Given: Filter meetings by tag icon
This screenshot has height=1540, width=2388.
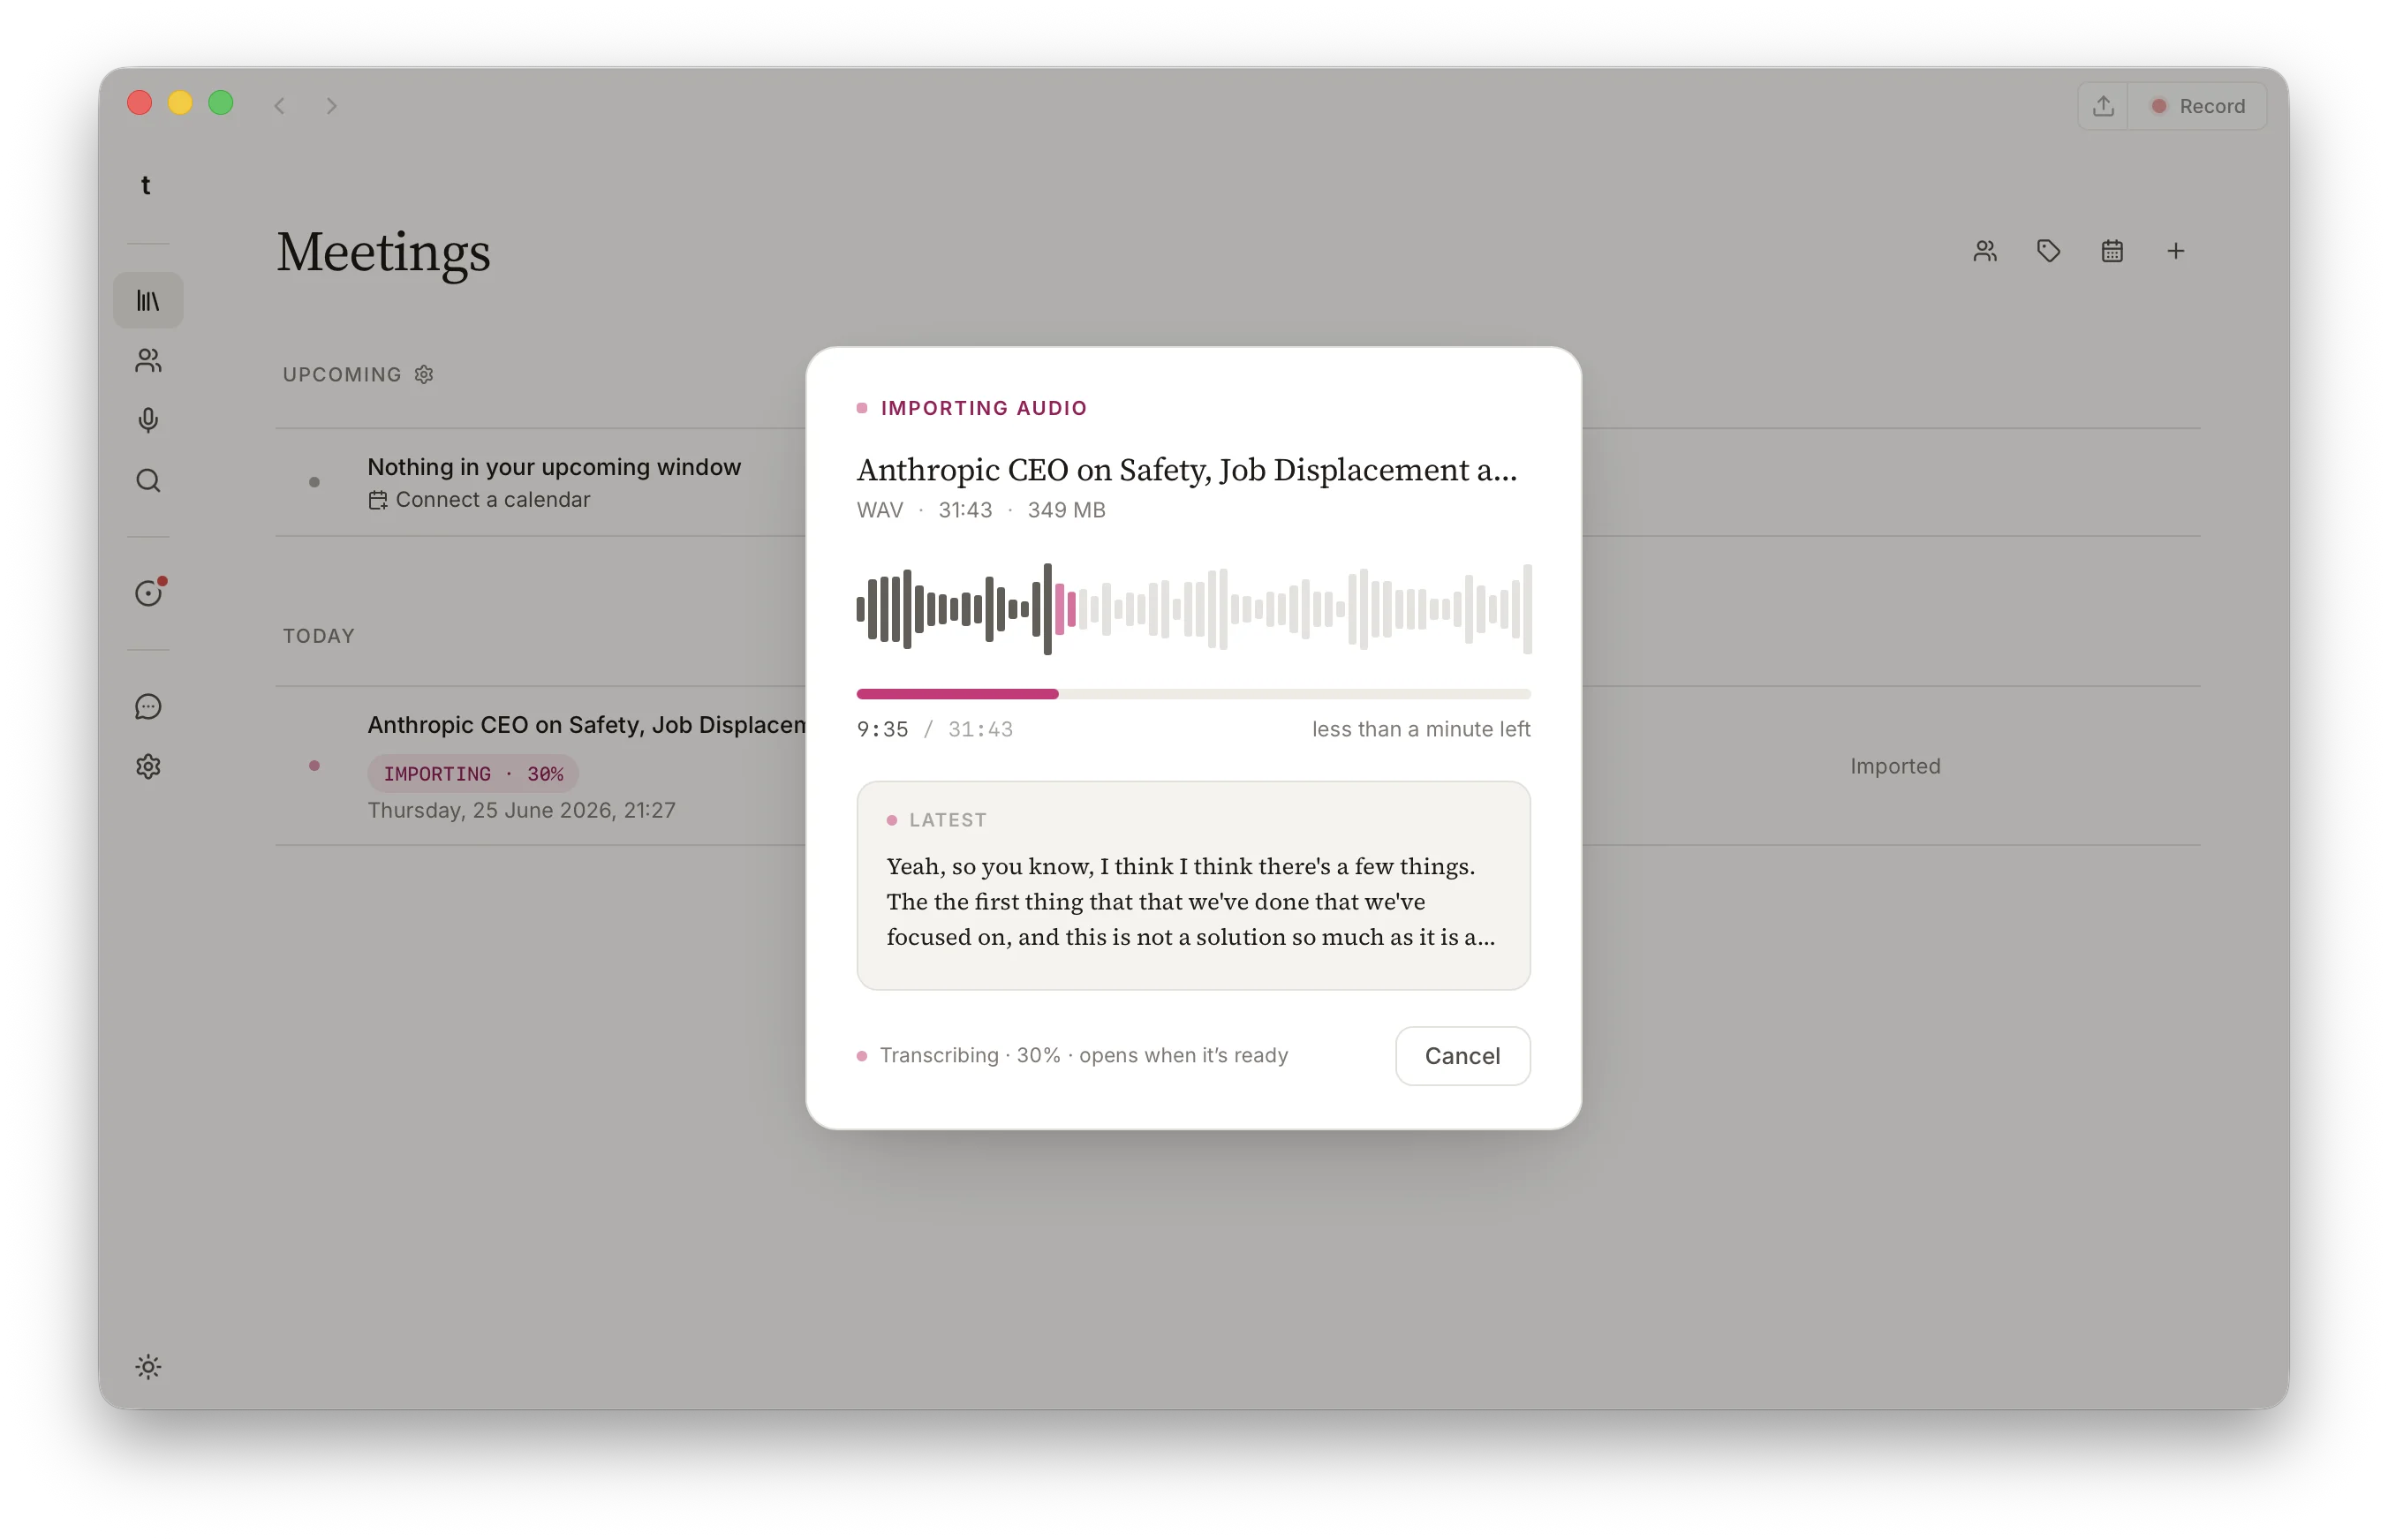Looking at the screenshot, I should 2049,251.
